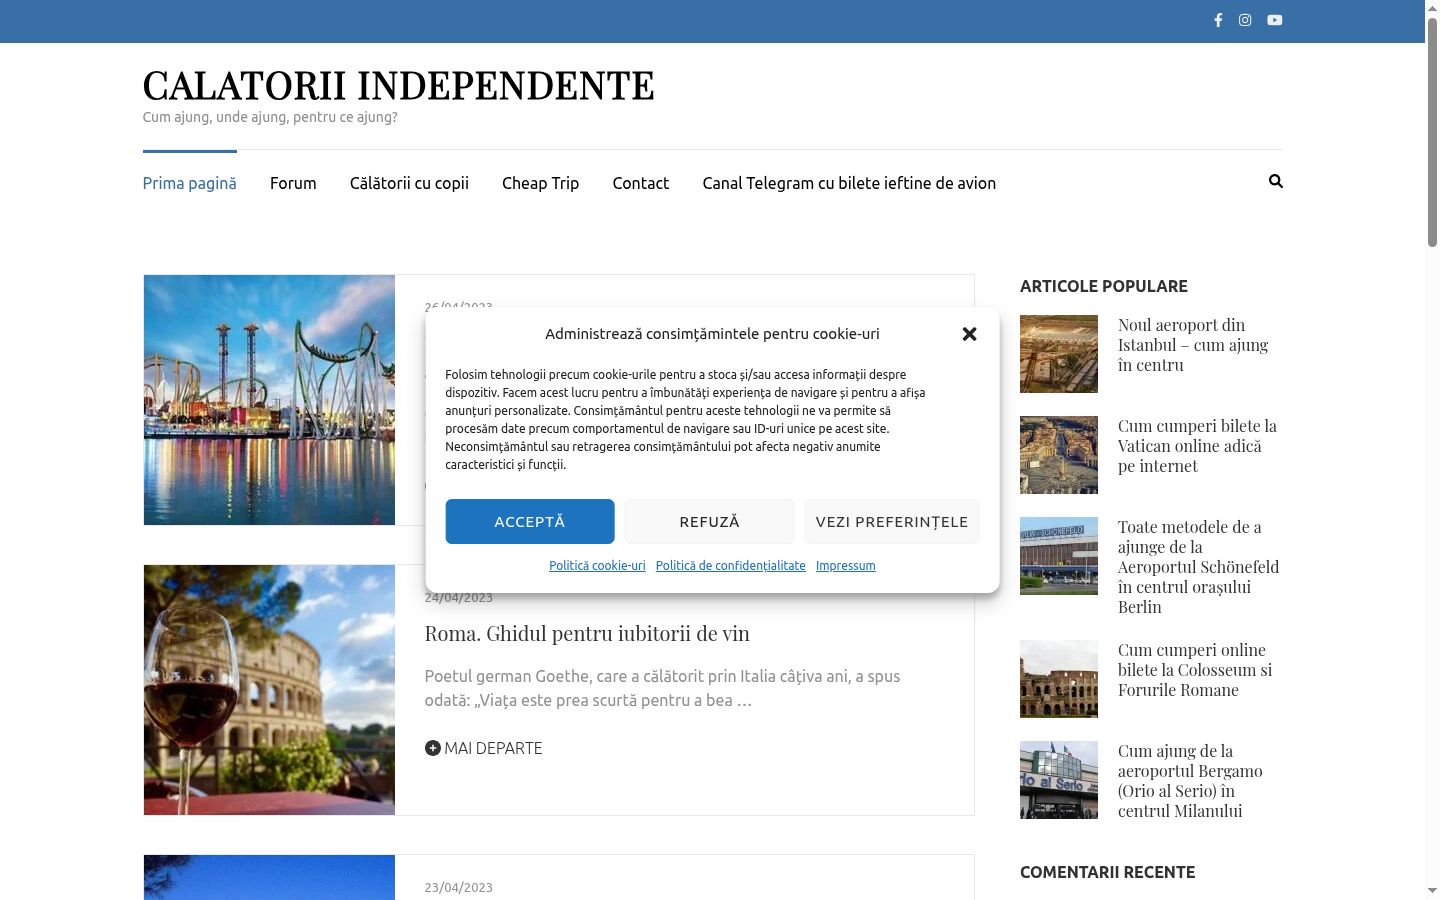
Task: Open the YouTube social icon
Action: [1275, 20]
